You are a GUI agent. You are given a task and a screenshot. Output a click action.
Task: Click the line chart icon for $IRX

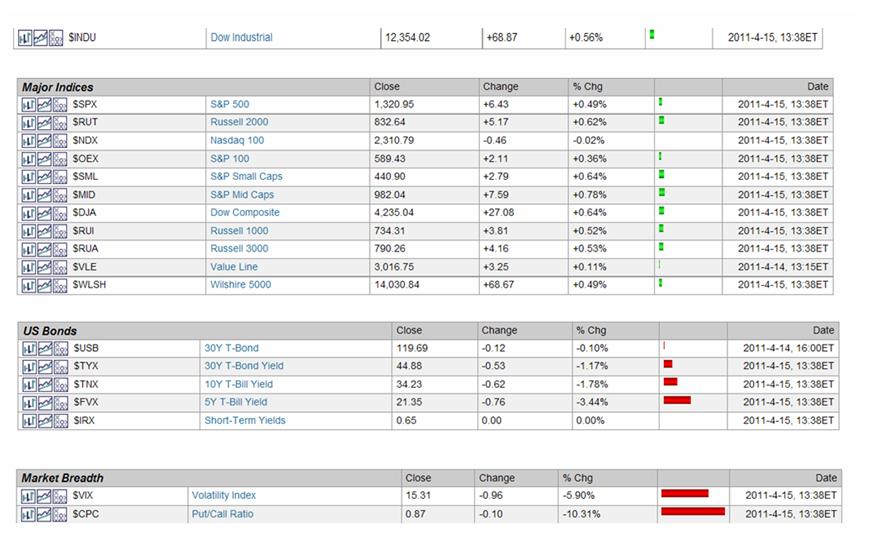click(x=44, y=421)
